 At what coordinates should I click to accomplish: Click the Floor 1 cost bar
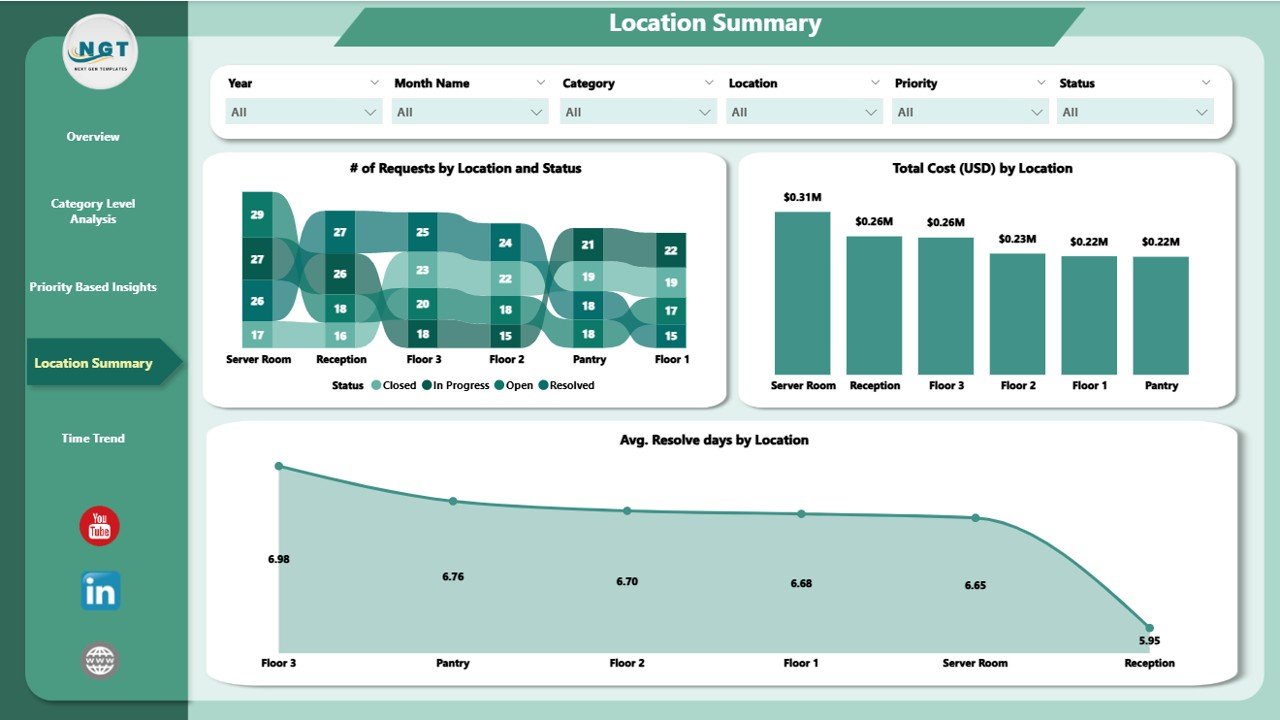click(x=1089, y=316)
